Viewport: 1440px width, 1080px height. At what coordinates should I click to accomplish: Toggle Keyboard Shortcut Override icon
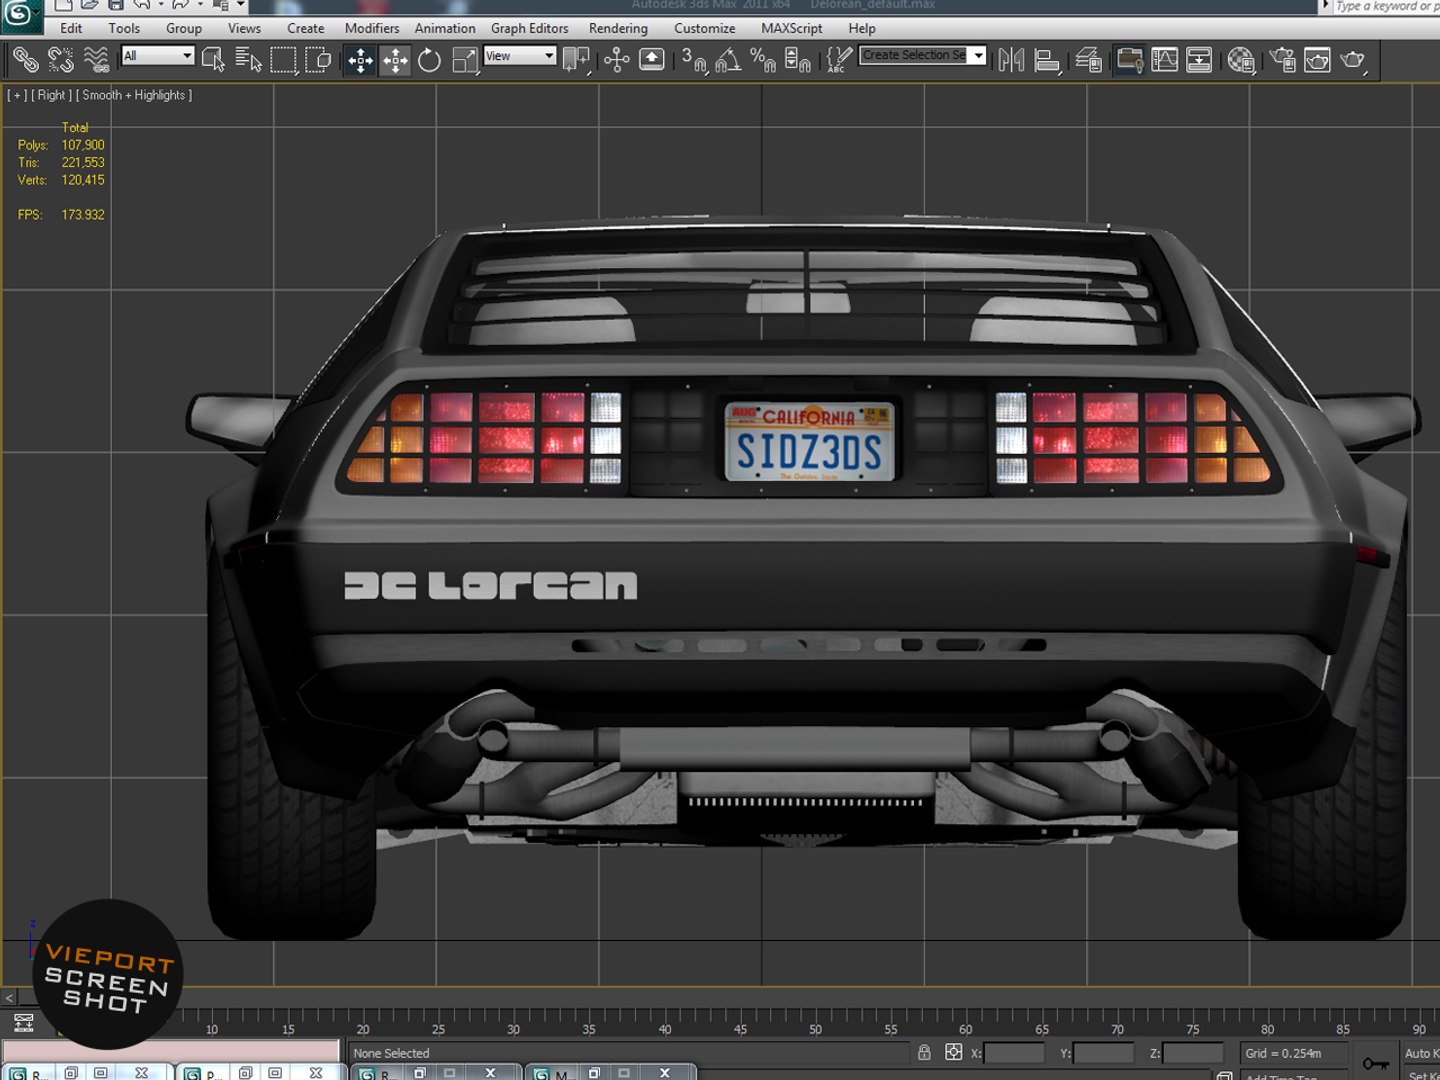point(651,60)
